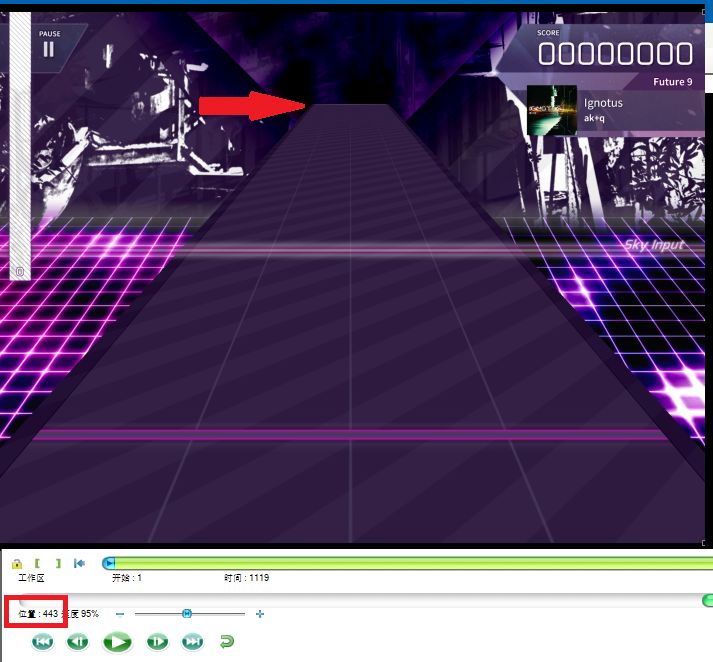Click the 95% speed value
Image resolution: width=713 pixels, height=662 pixels.
(90, 614)
